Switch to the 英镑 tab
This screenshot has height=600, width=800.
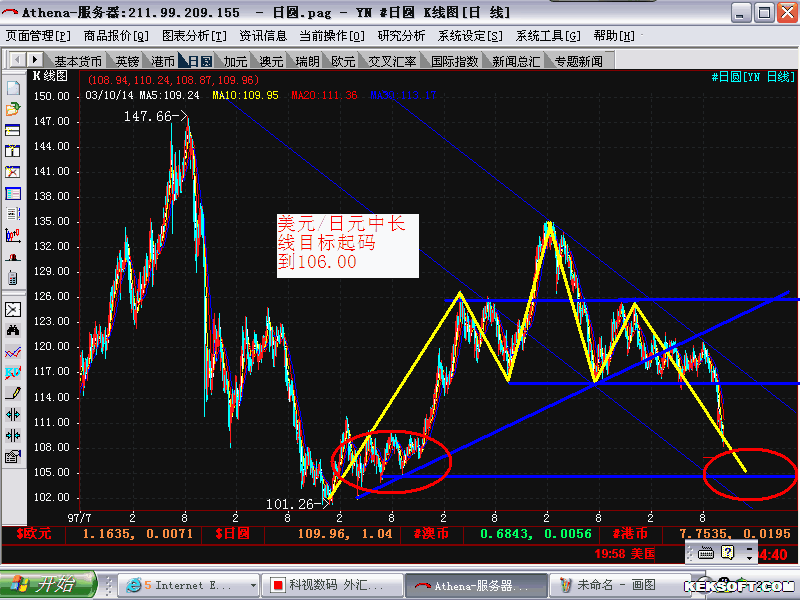[127, 61]
